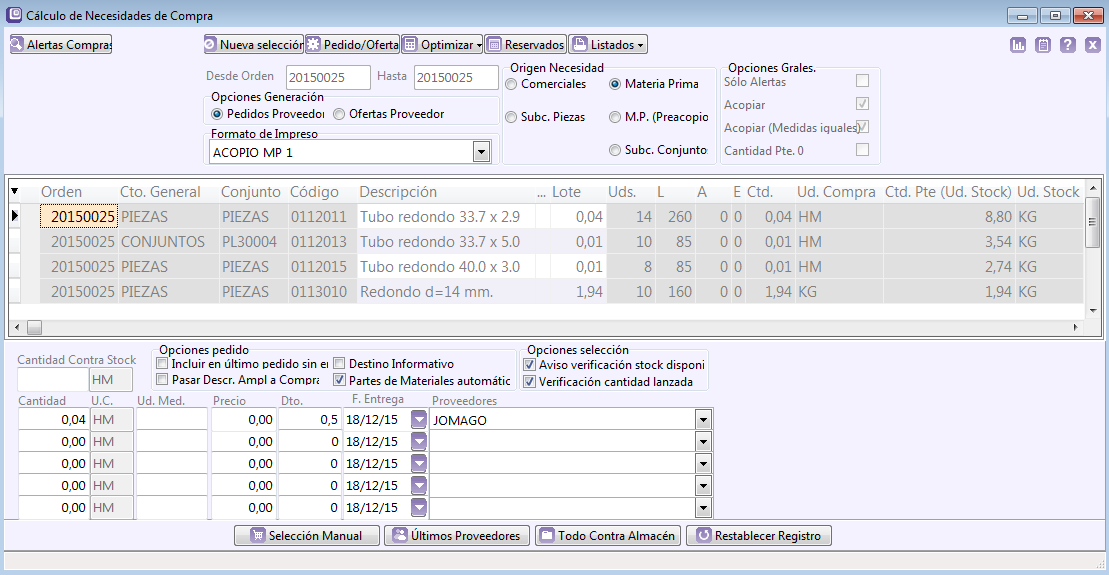Enable the Destino Informativo checkbox

point(340,364)
